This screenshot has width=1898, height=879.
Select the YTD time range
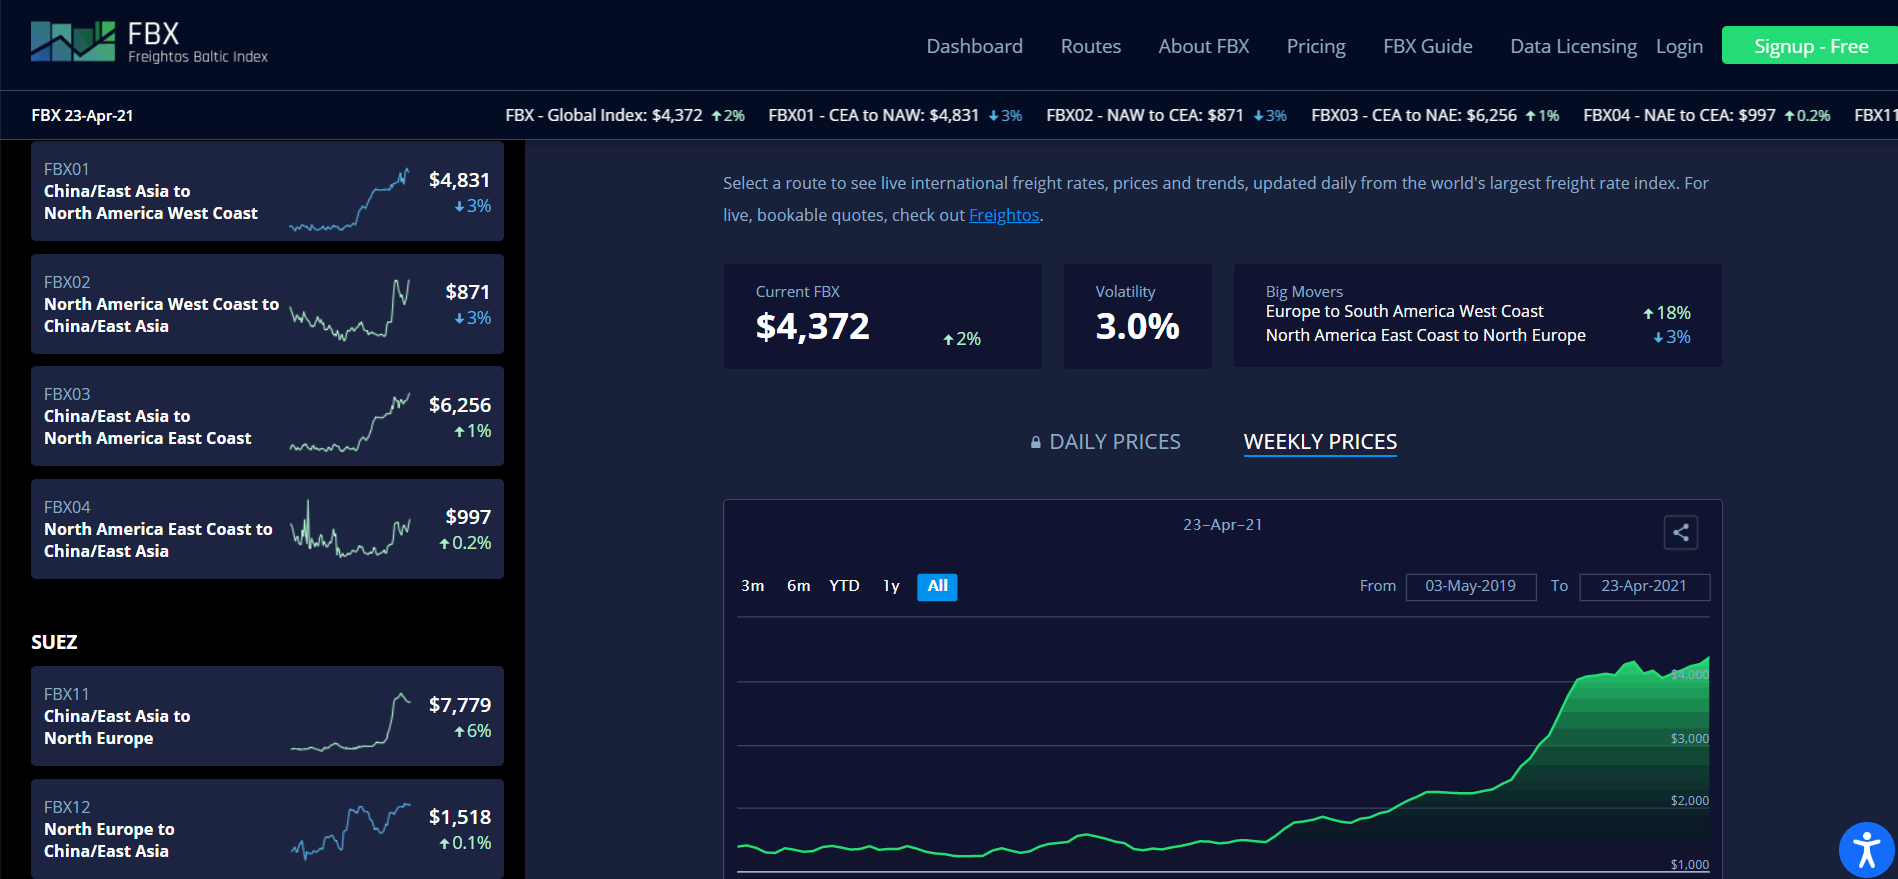pyautogui.click(x=844, y=586)
